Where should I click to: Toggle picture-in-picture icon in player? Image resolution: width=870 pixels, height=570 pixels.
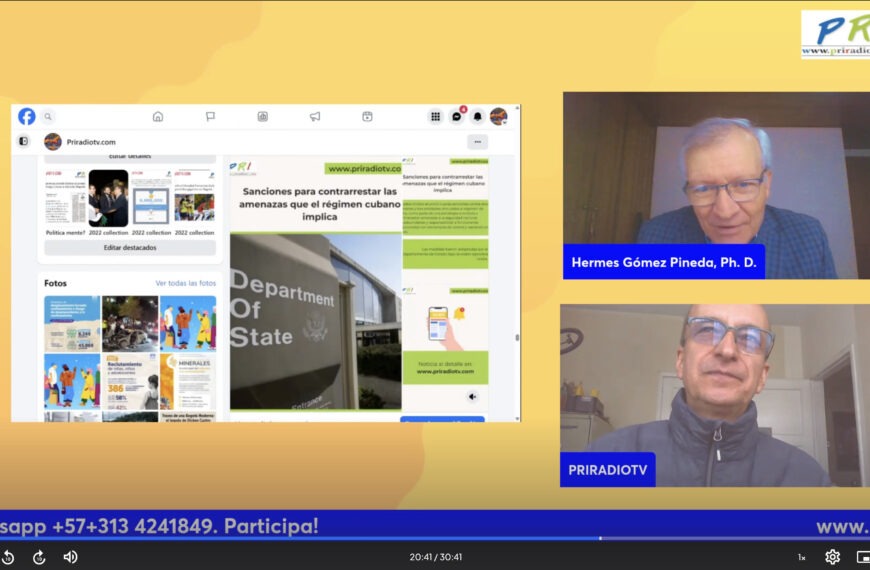(x=863, y=557)
